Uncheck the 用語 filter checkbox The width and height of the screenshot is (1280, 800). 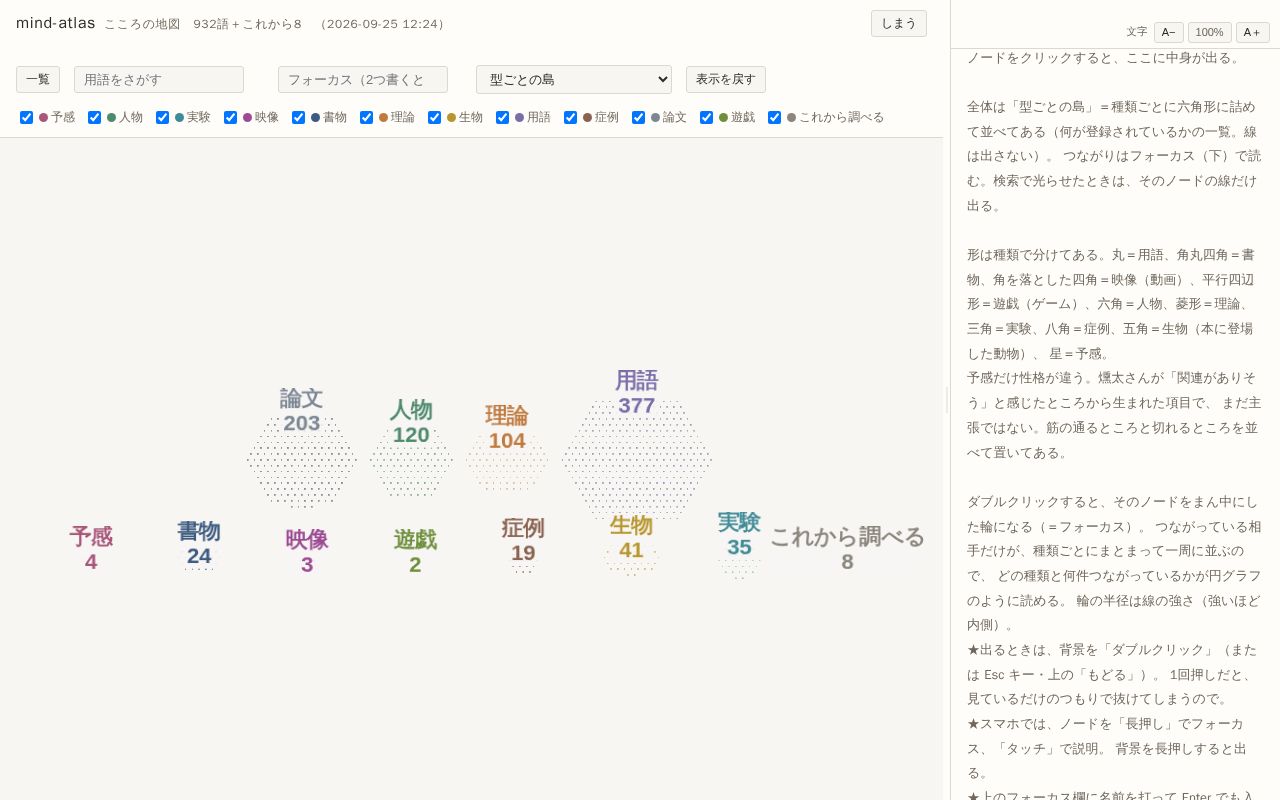(x=503, y=118)
